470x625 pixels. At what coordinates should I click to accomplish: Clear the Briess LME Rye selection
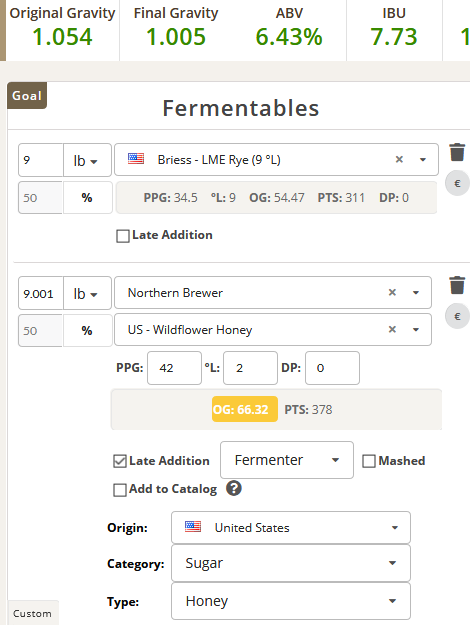point(399,159)
